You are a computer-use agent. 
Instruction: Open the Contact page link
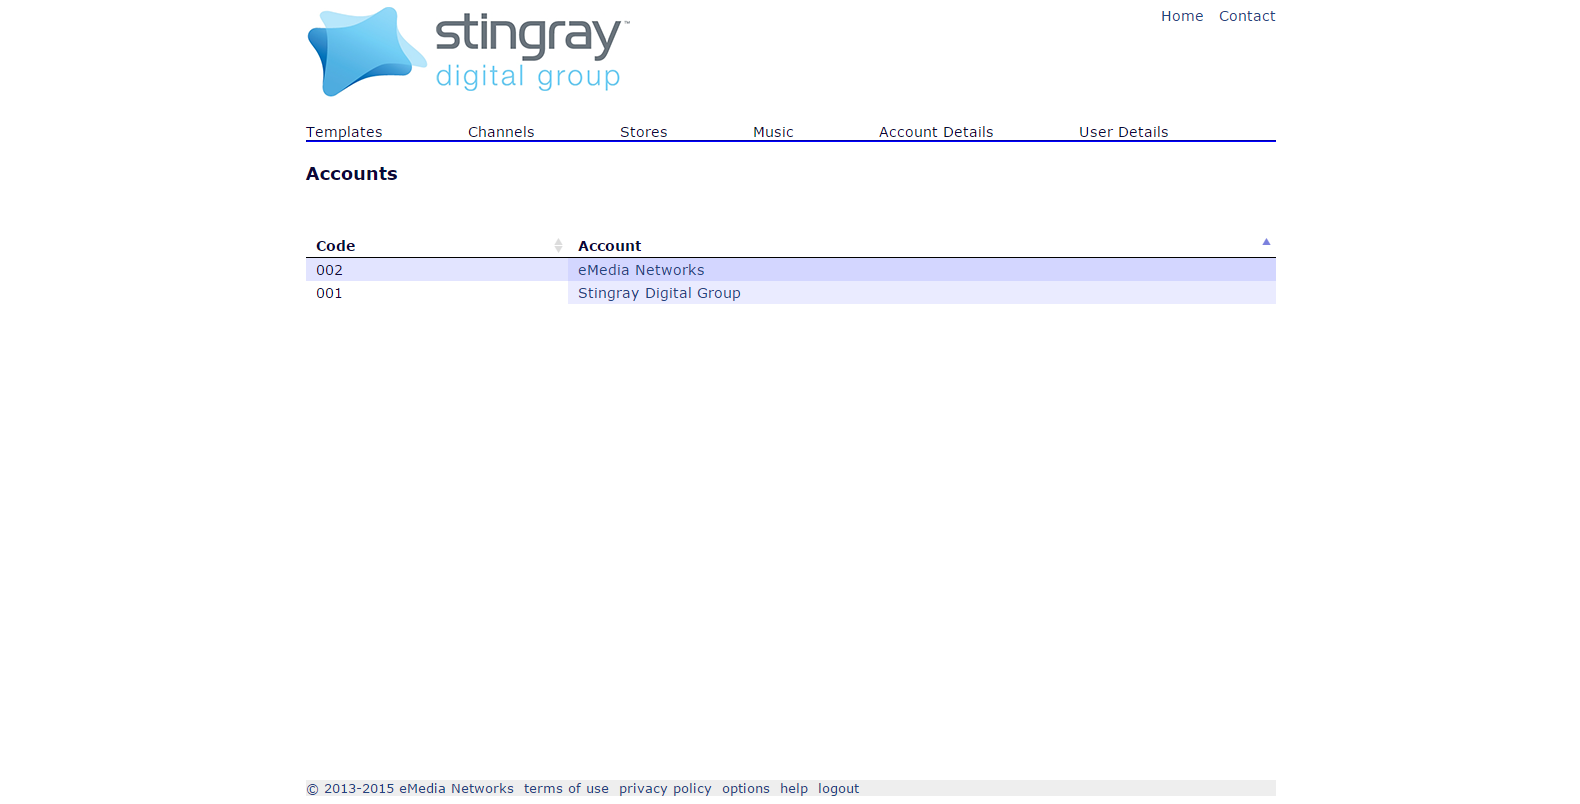(x=1247, y=16)
